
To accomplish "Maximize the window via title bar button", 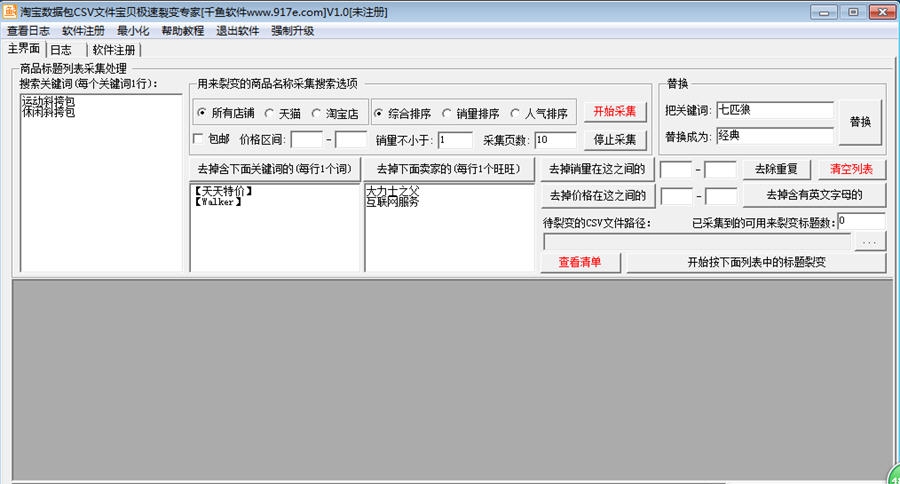I will tap(853, 11).
